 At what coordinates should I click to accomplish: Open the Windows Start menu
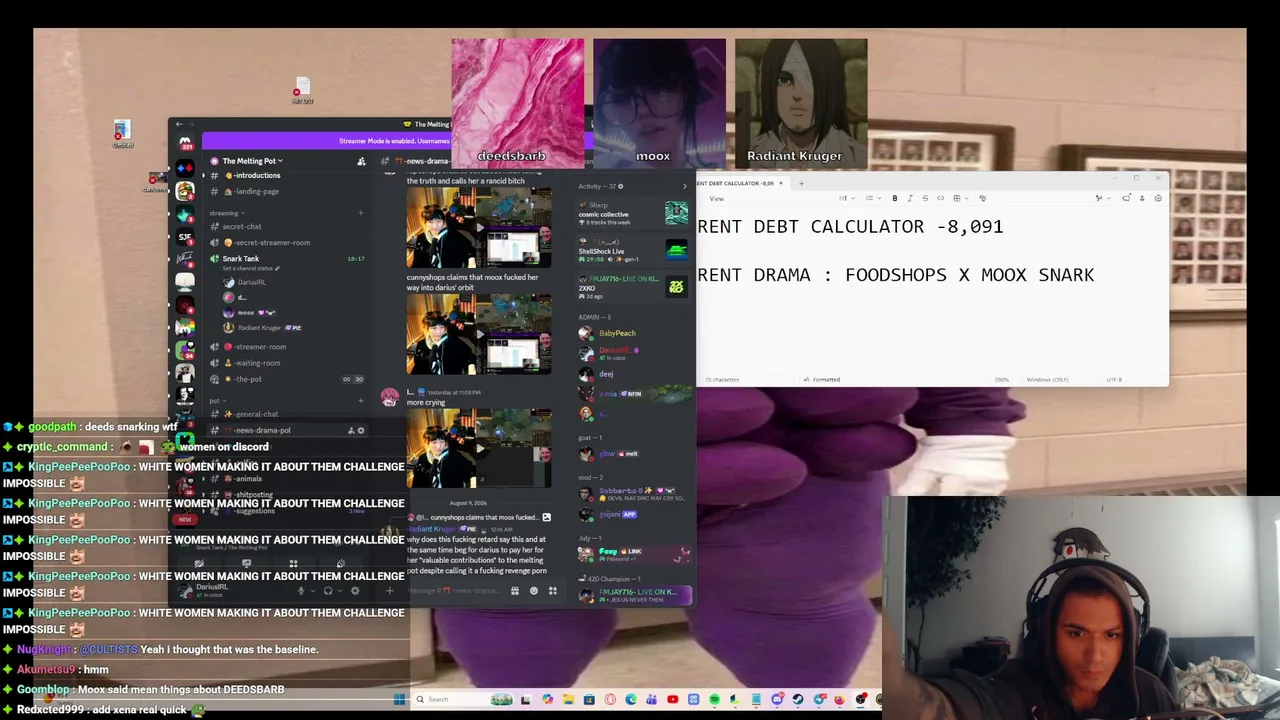(400, 700)
